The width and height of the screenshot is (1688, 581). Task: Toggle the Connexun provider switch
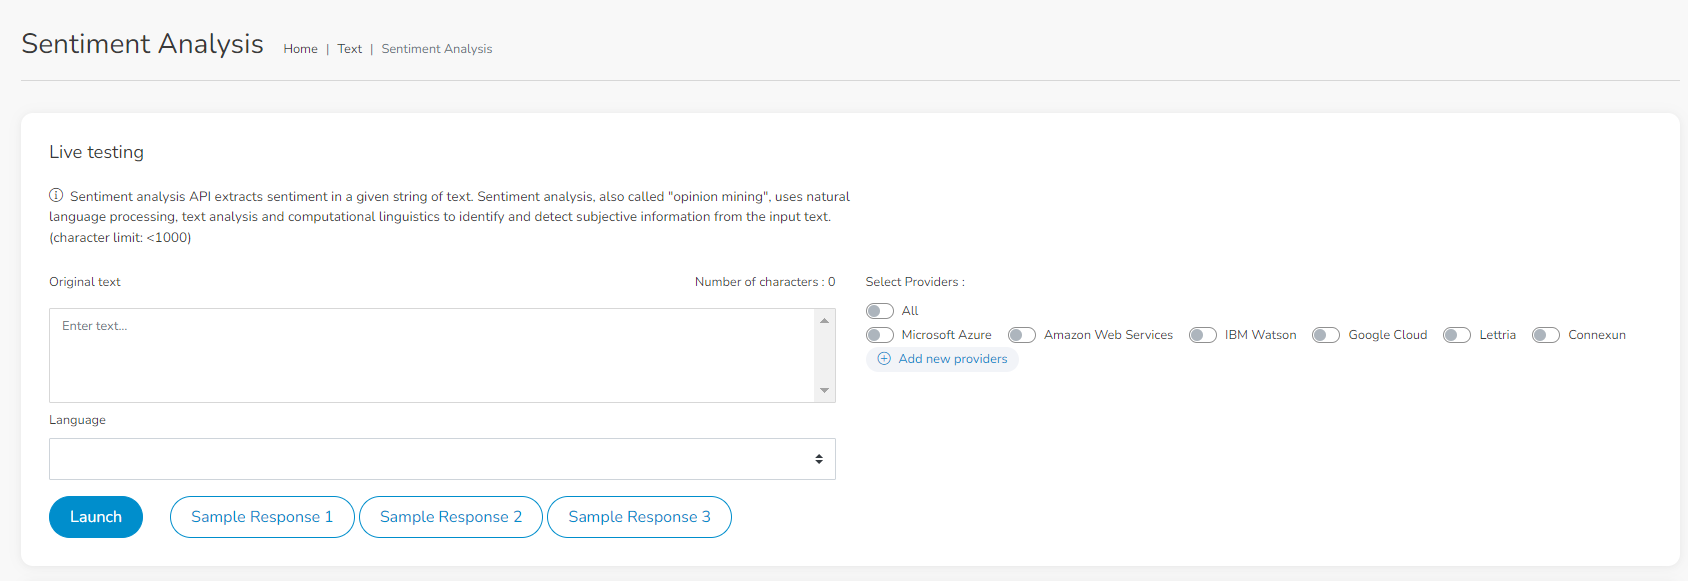click(x=1546, y=335)
